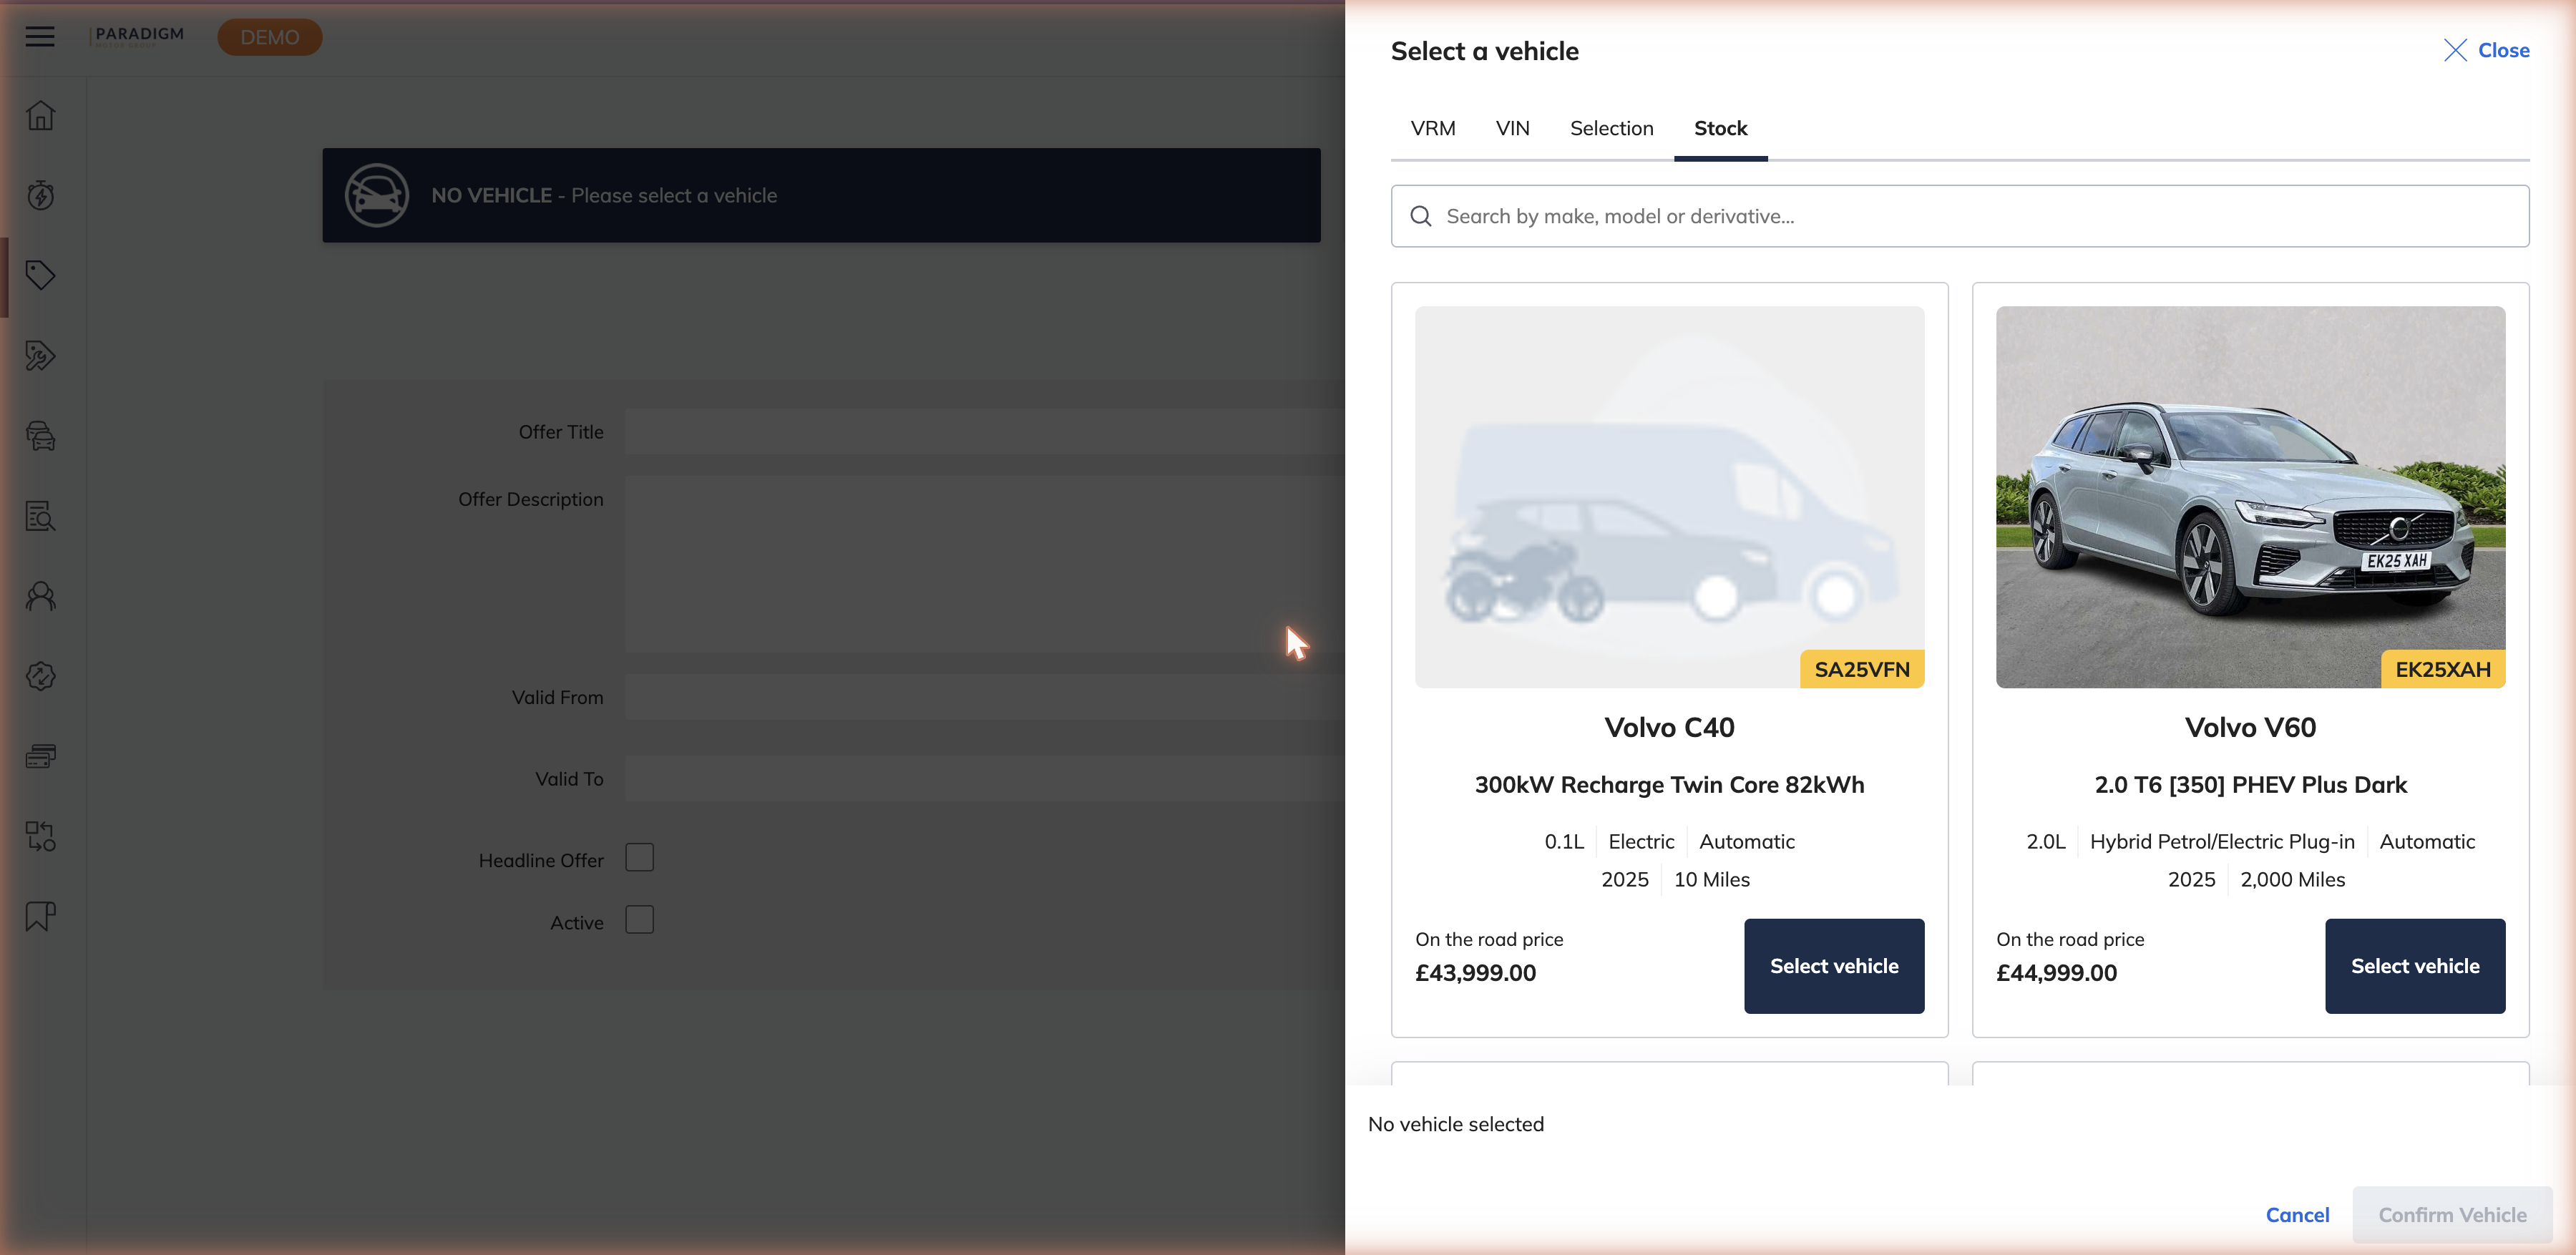Click the 'No vehicle selected' status text
This screenshot has height=1255, width=2576.
(1455, 1124)
